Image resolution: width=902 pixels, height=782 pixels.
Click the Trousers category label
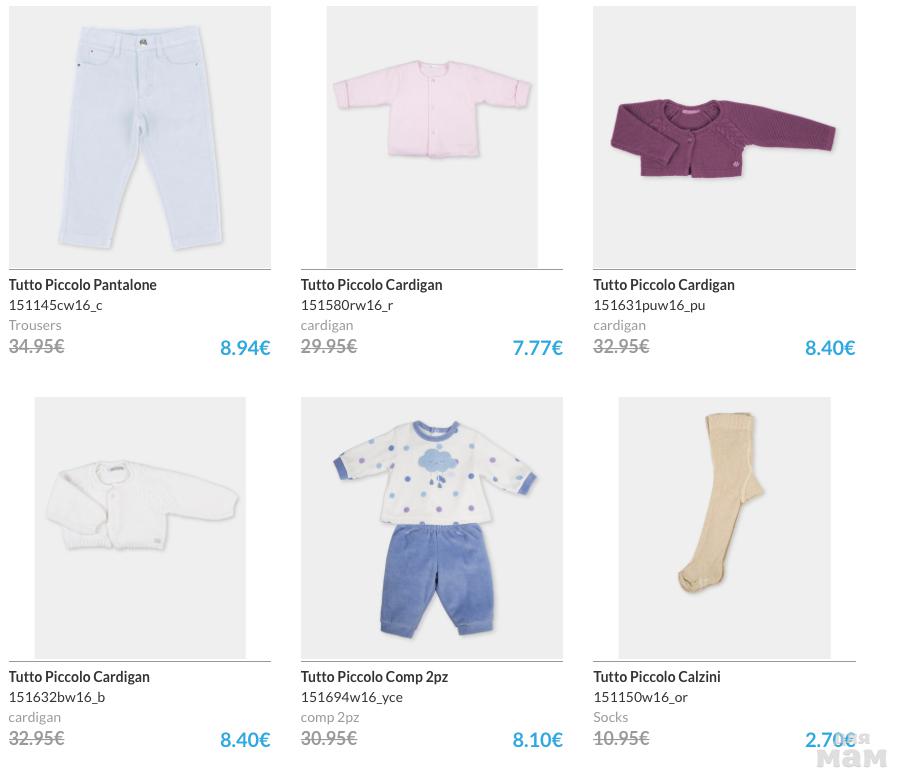(35, 325)
